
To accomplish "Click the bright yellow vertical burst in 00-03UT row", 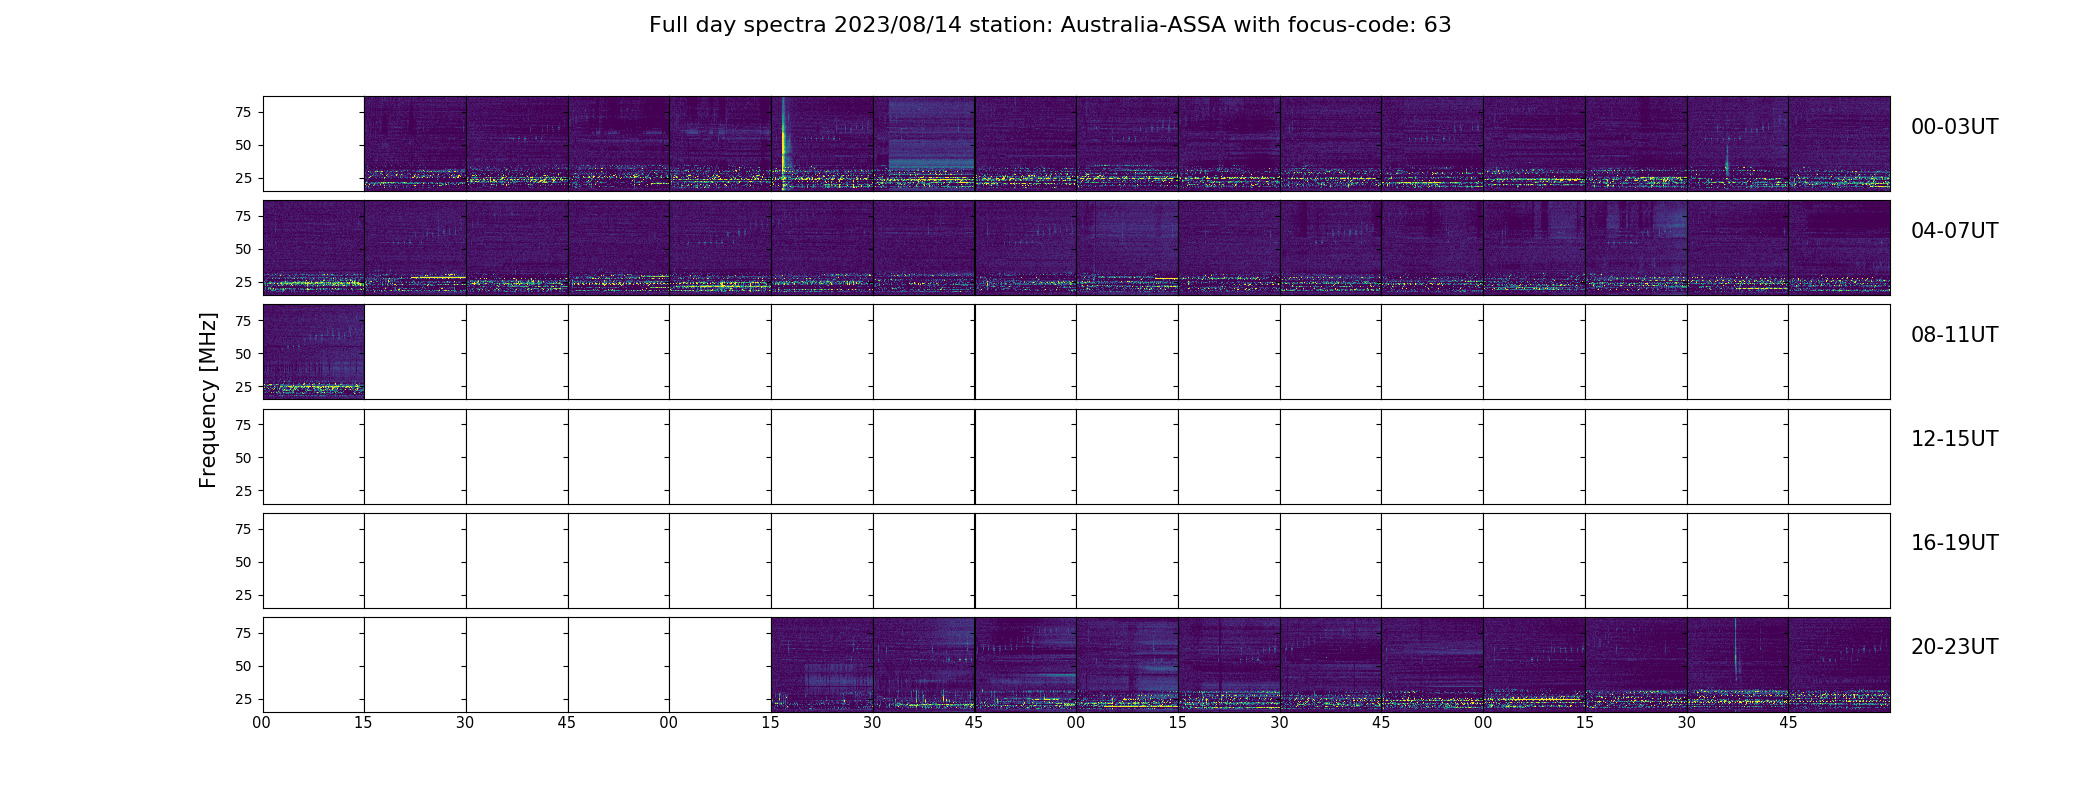I will pyautogui.click(x=783, y=143).
